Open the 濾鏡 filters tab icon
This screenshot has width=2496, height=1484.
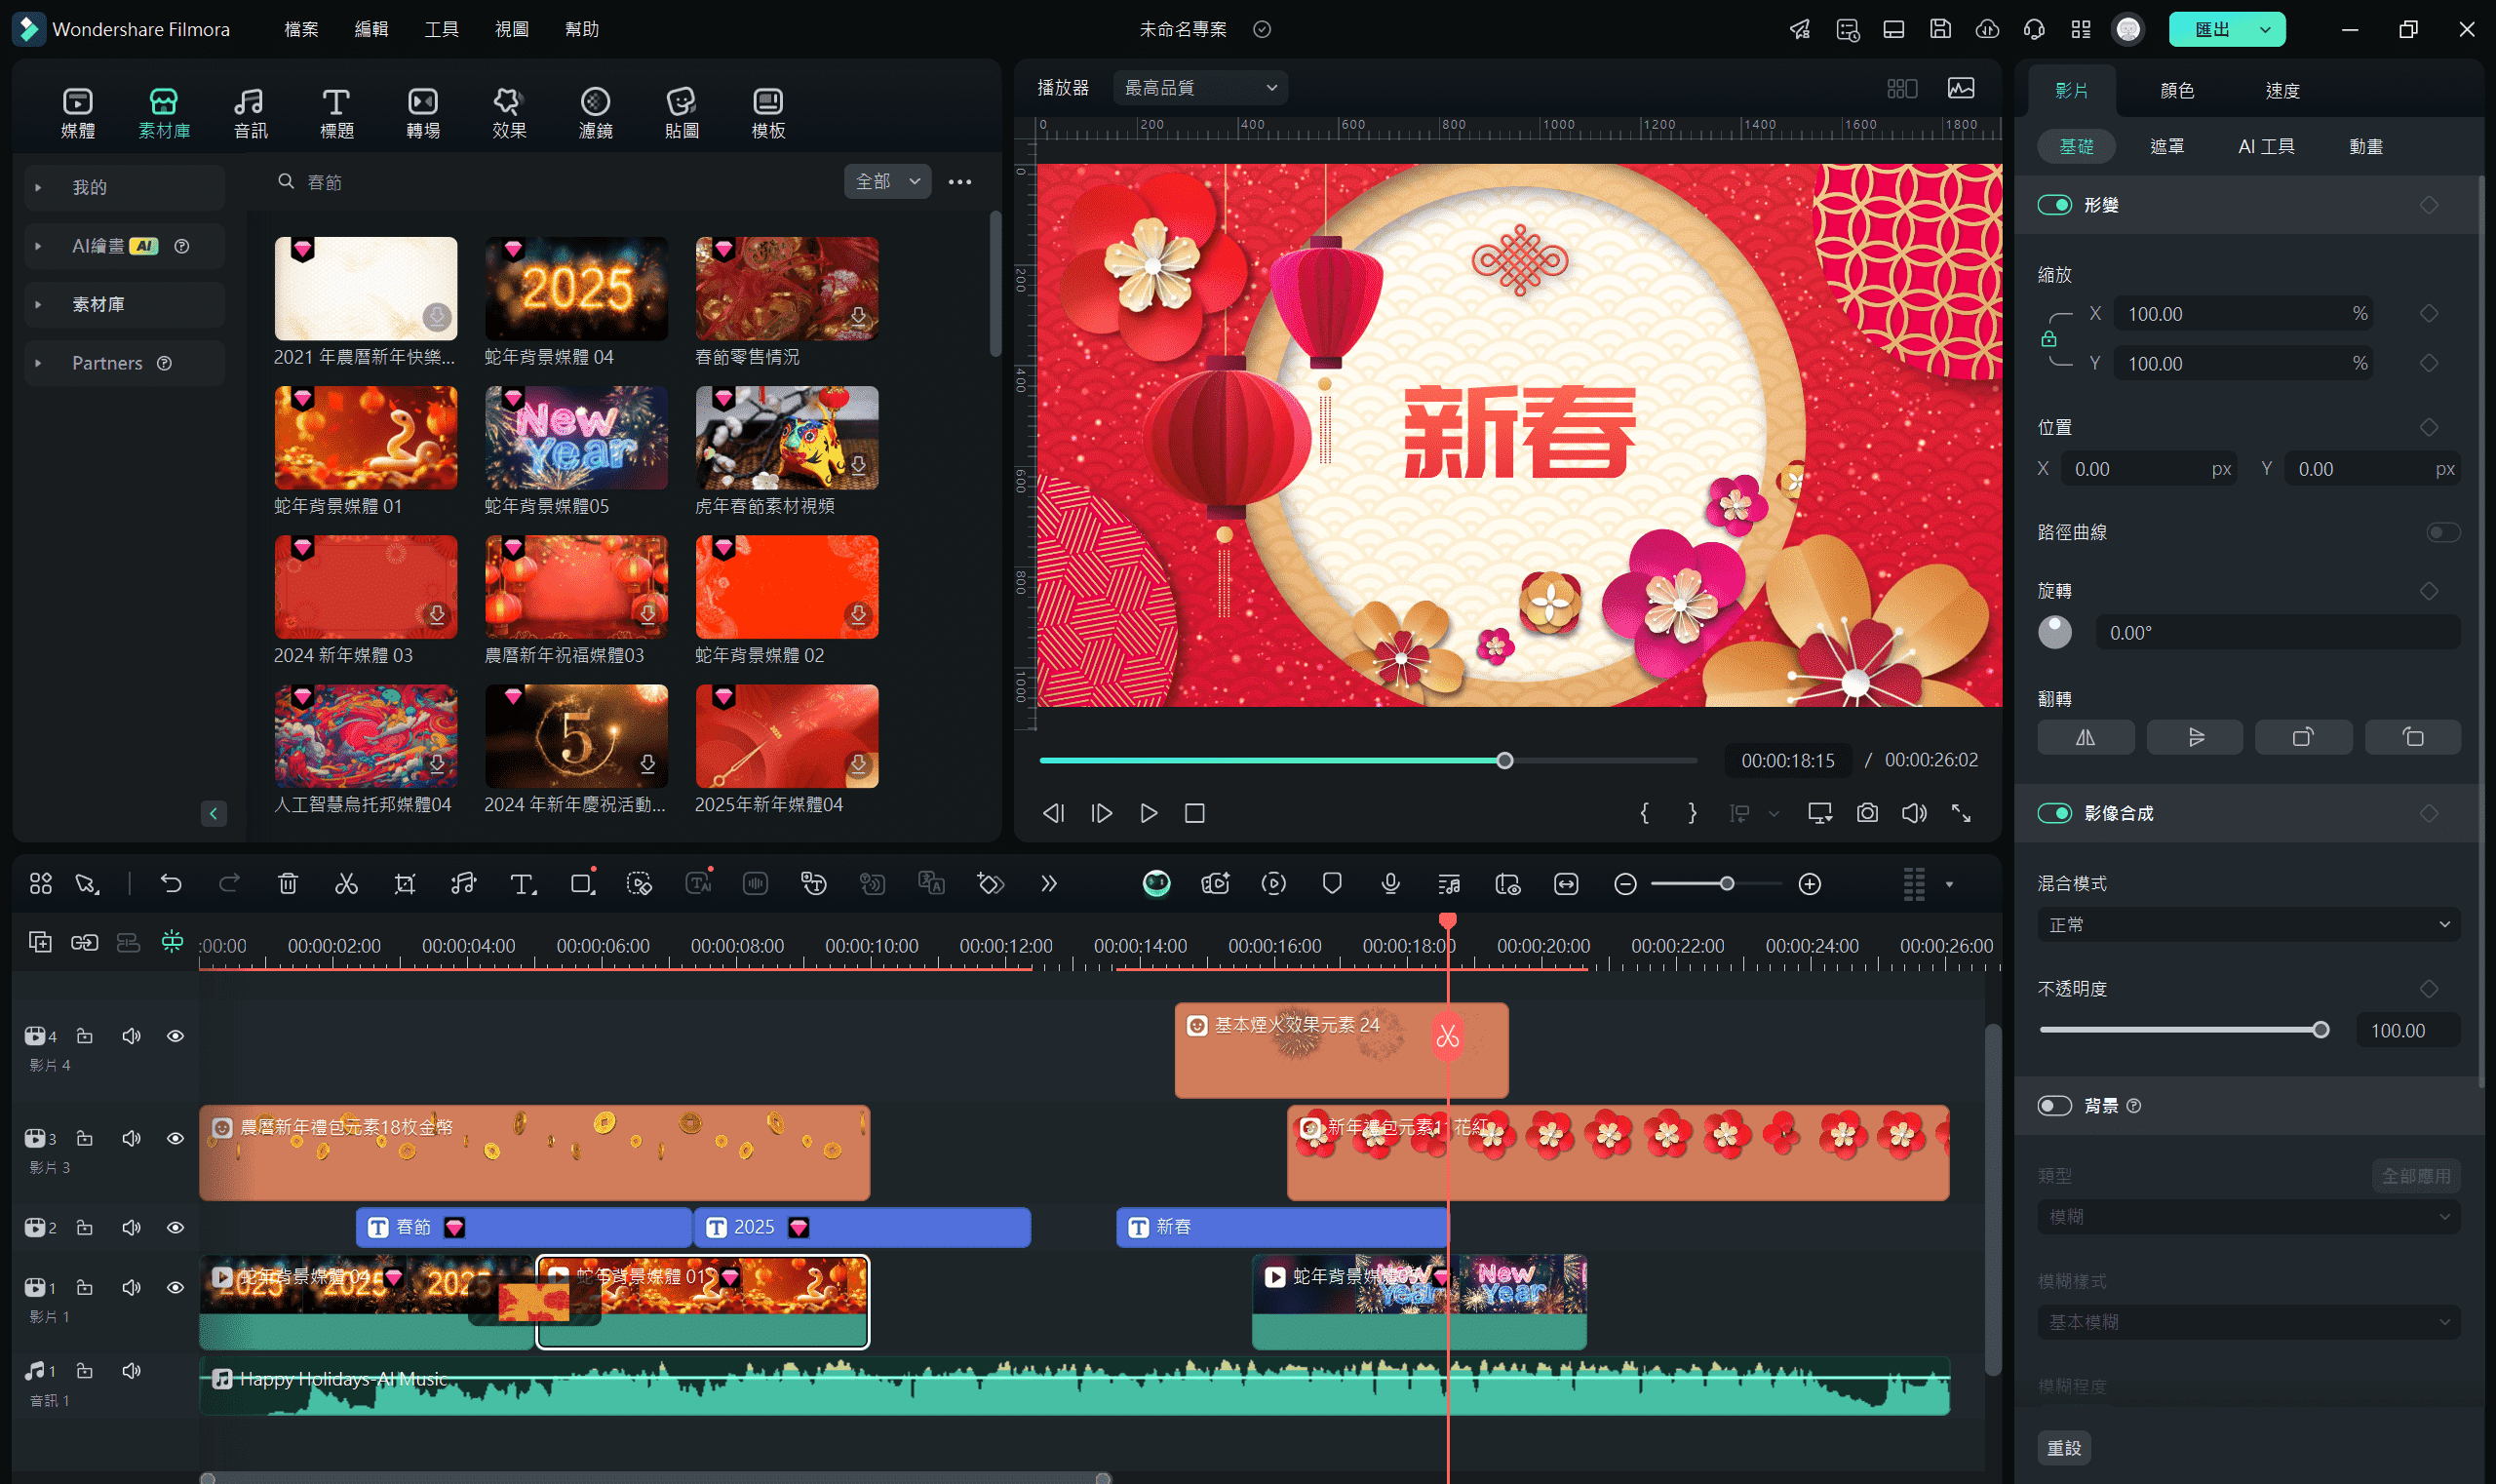(x=595, y=112)
